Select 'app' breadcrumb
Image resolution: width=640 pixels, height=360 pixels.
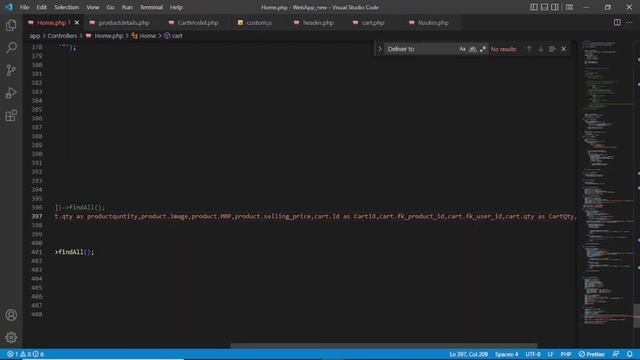[35, 36]
